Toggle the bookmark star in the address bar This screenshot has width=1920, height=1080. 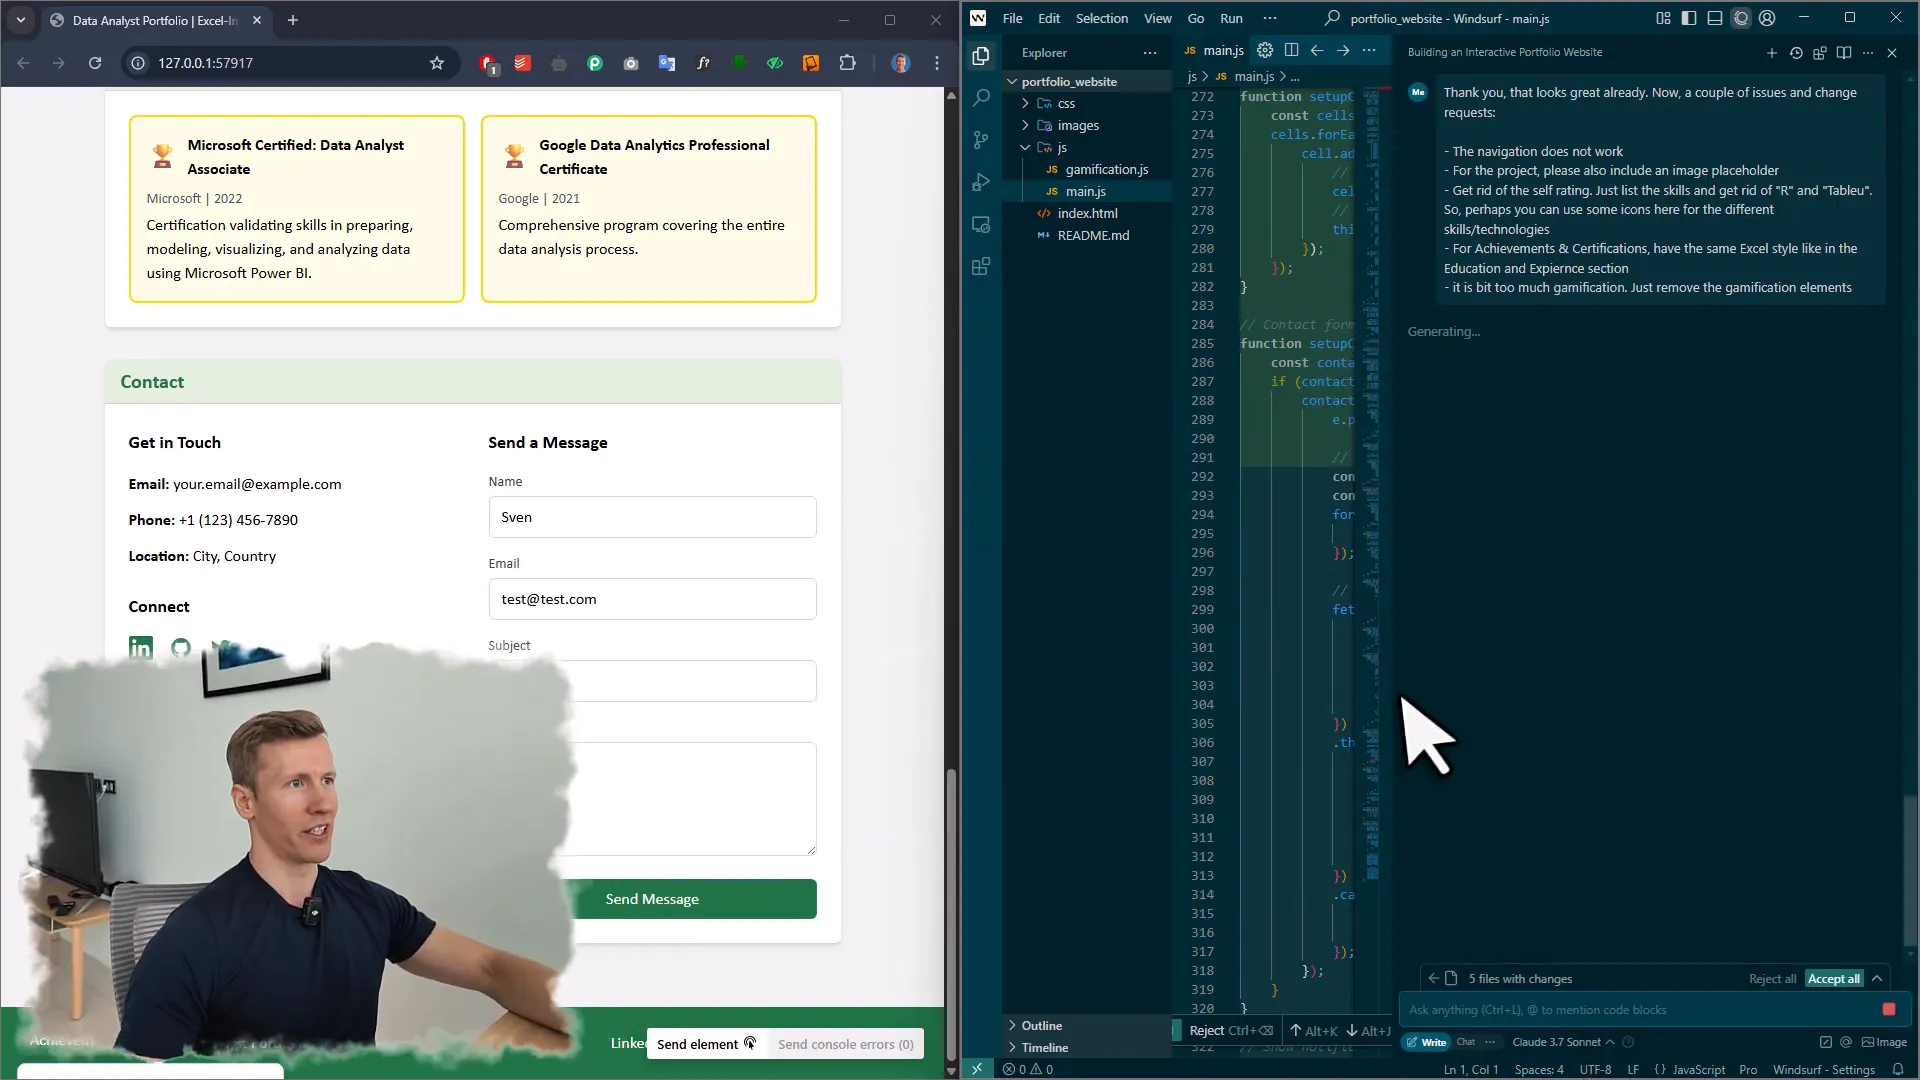(x=437, y=63)
